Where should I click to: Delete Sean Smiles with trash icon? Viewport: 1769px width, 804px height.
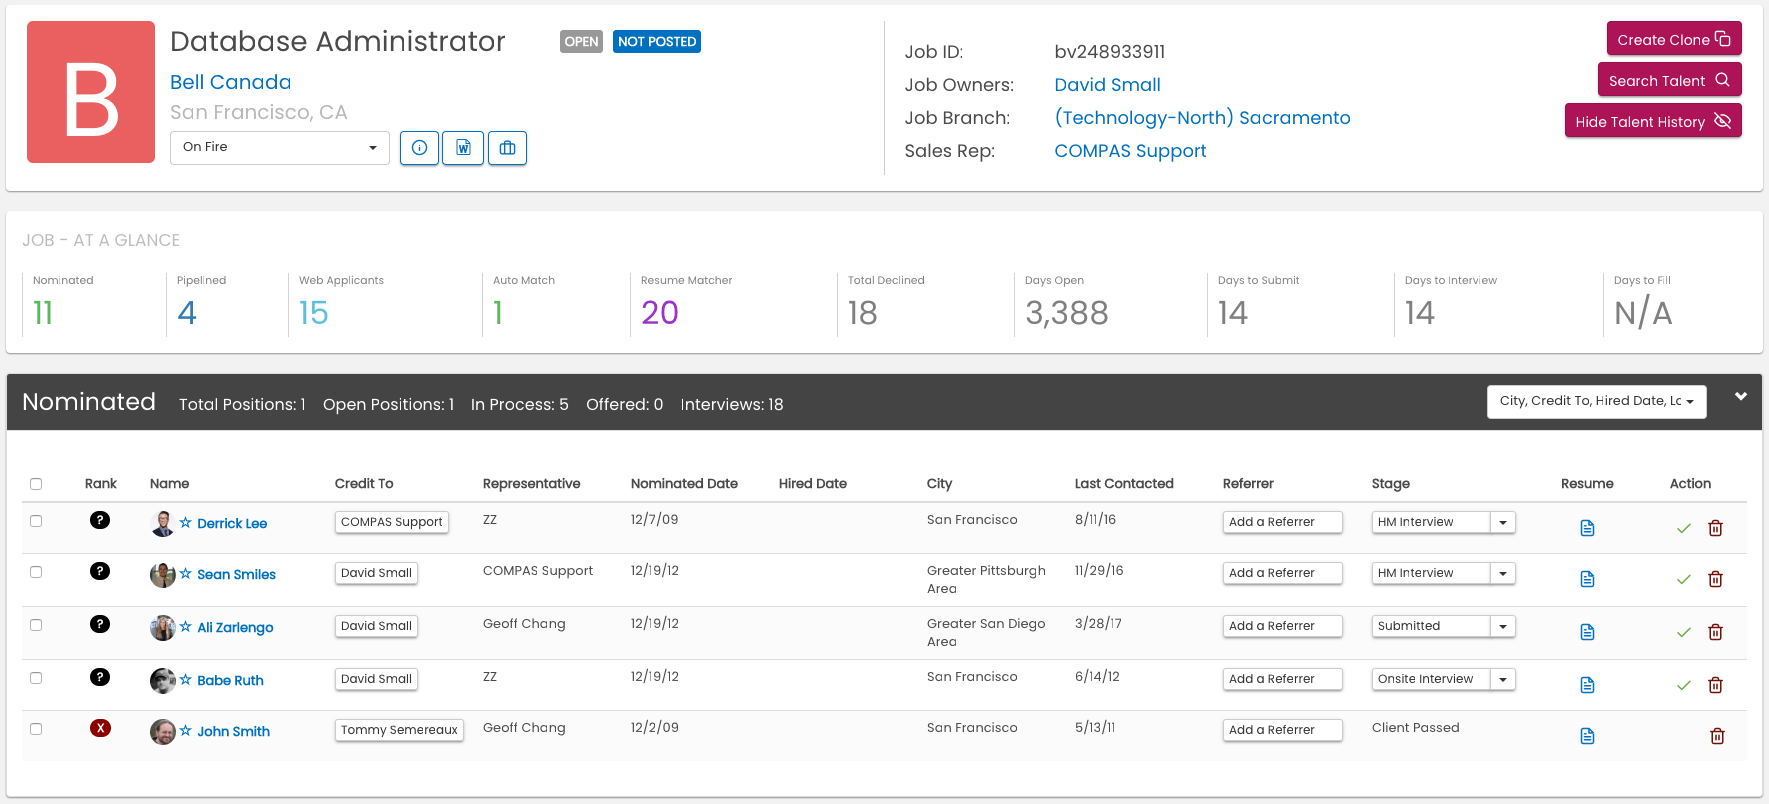point(1716,579)
